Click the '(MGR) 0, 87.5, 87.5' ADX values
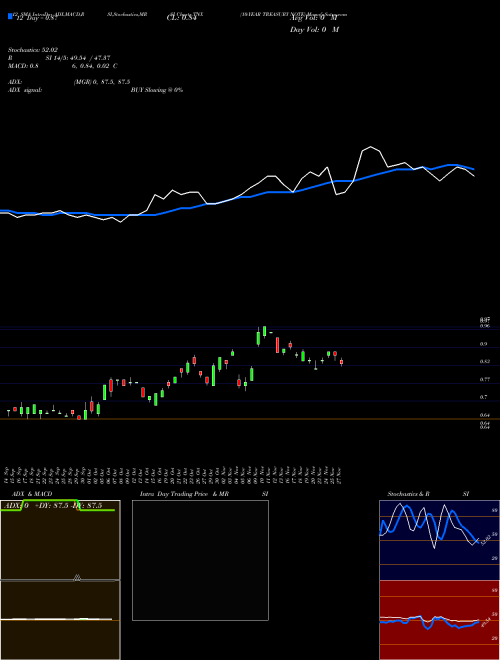The image size is (500, 660). point(101,82)
